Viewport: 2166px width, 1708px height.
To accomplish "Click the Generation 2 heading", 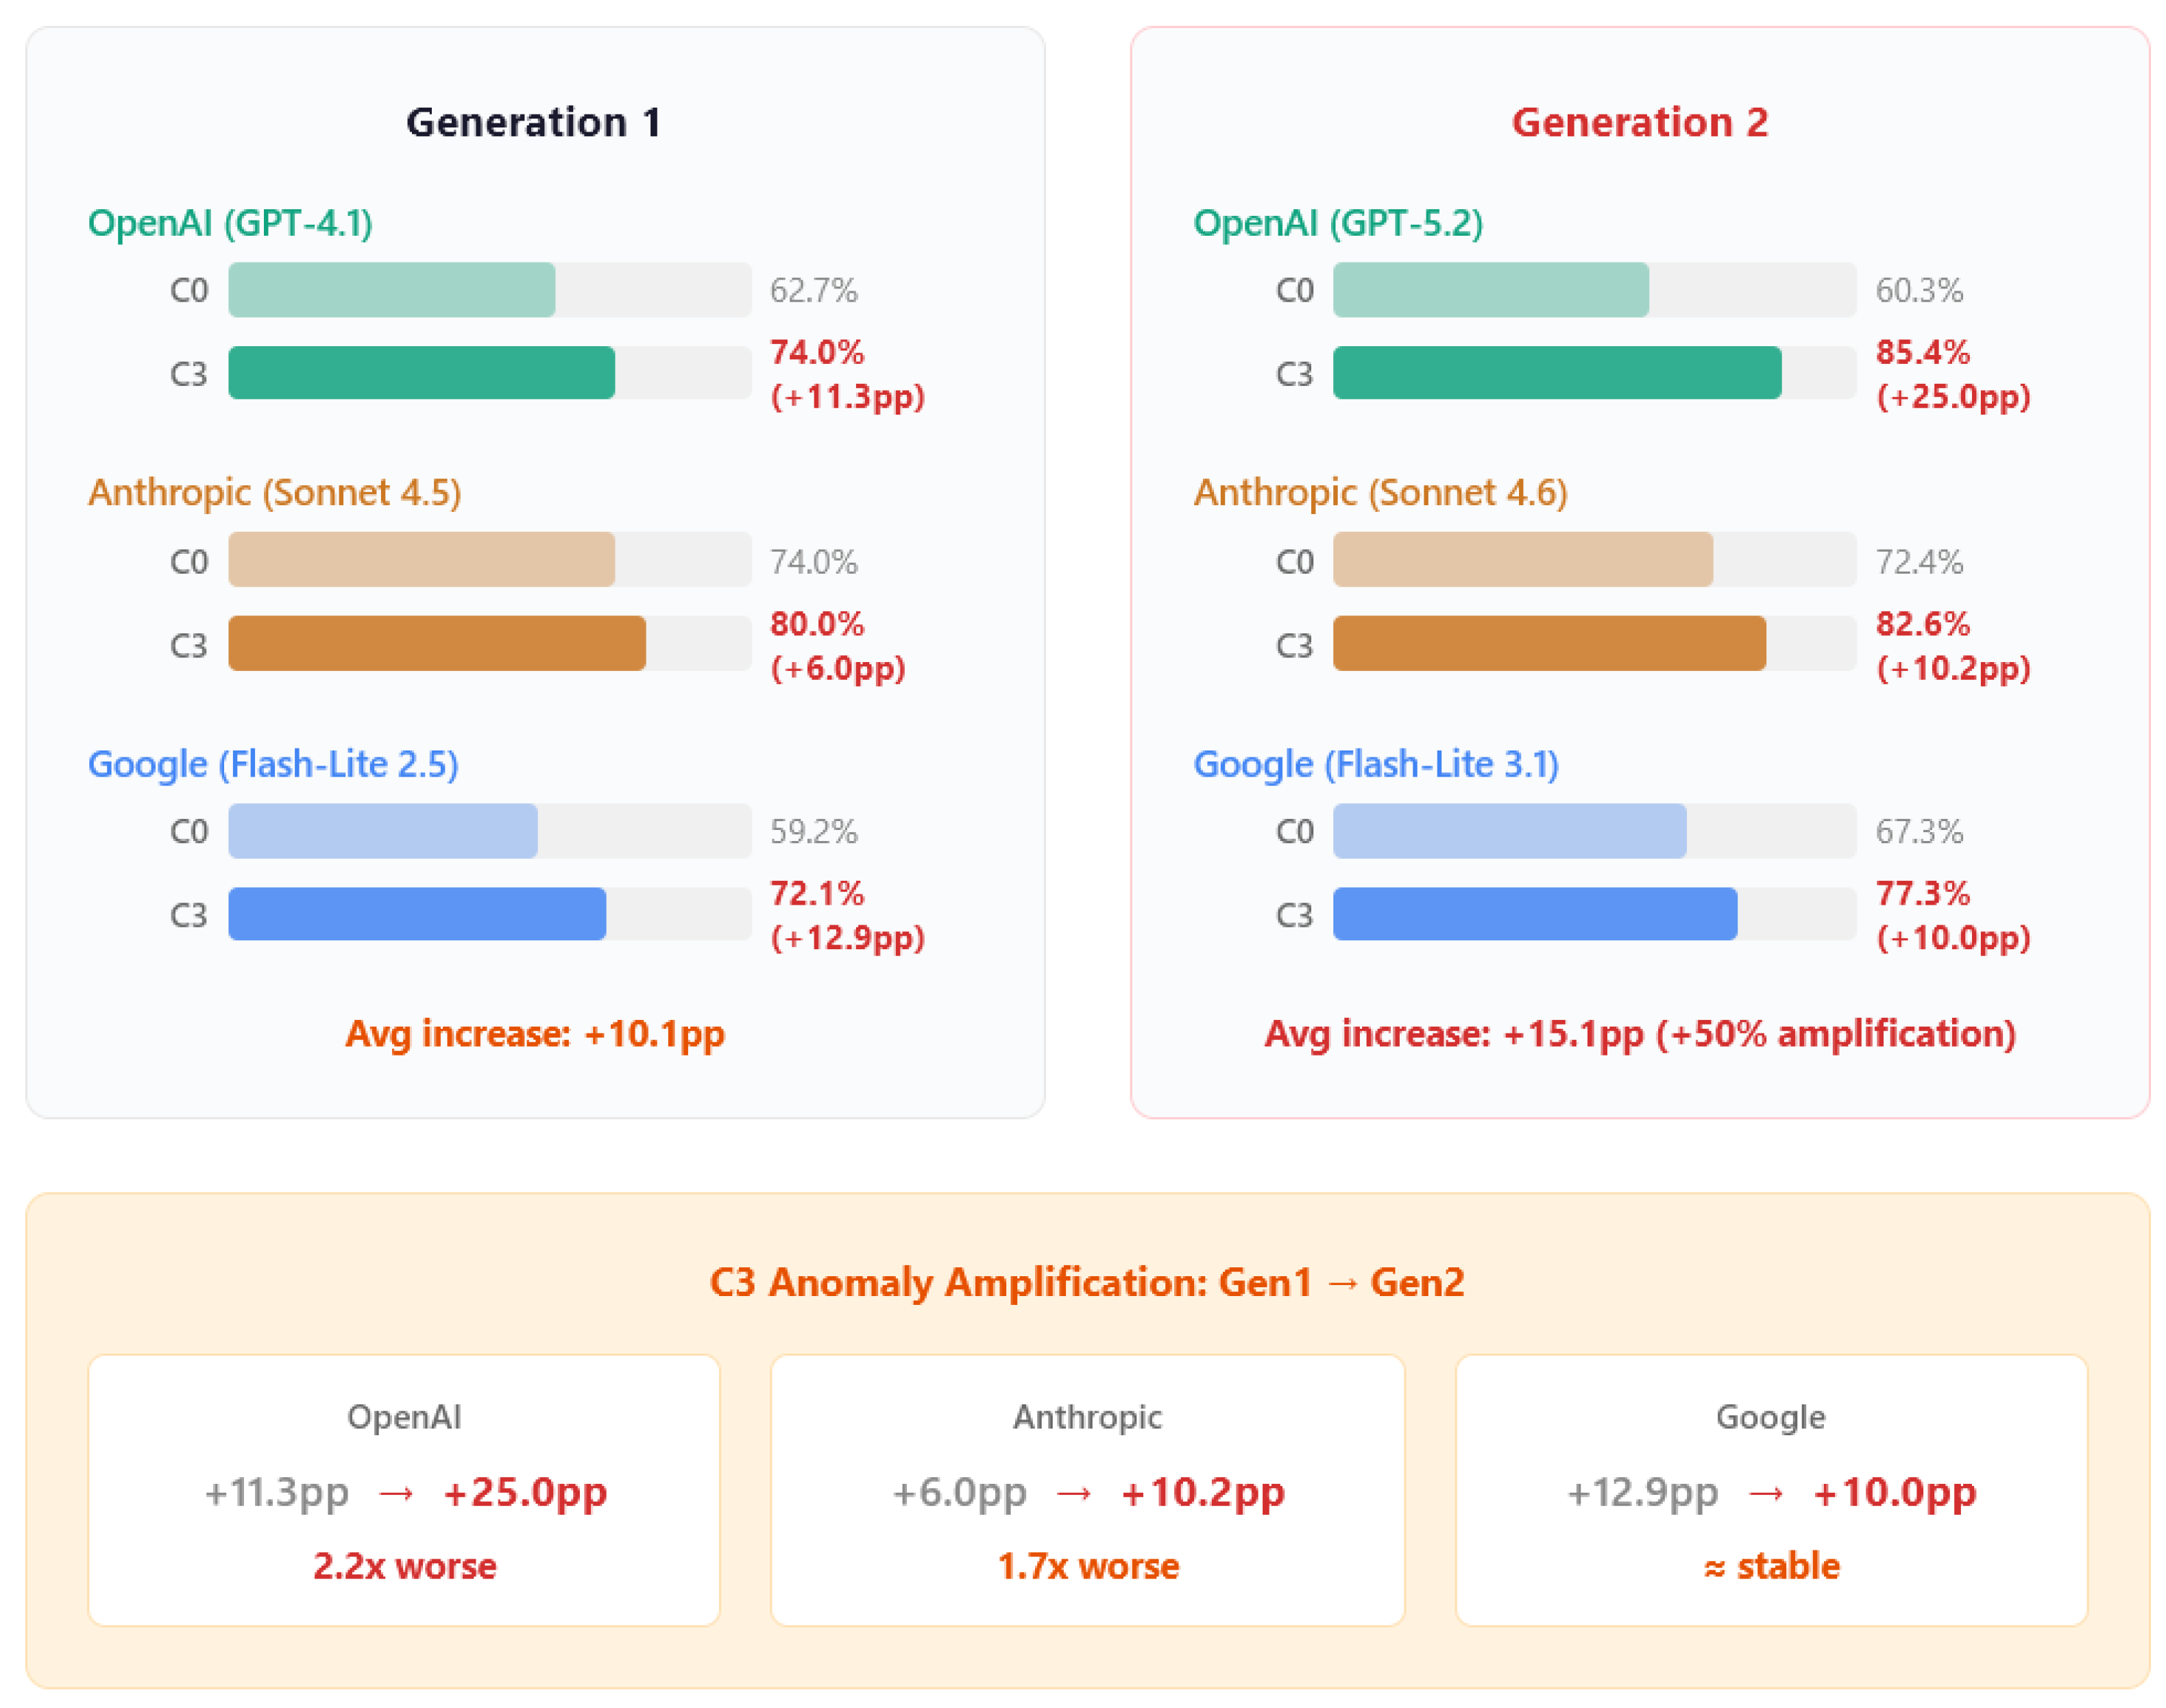I will point(1639,122).
